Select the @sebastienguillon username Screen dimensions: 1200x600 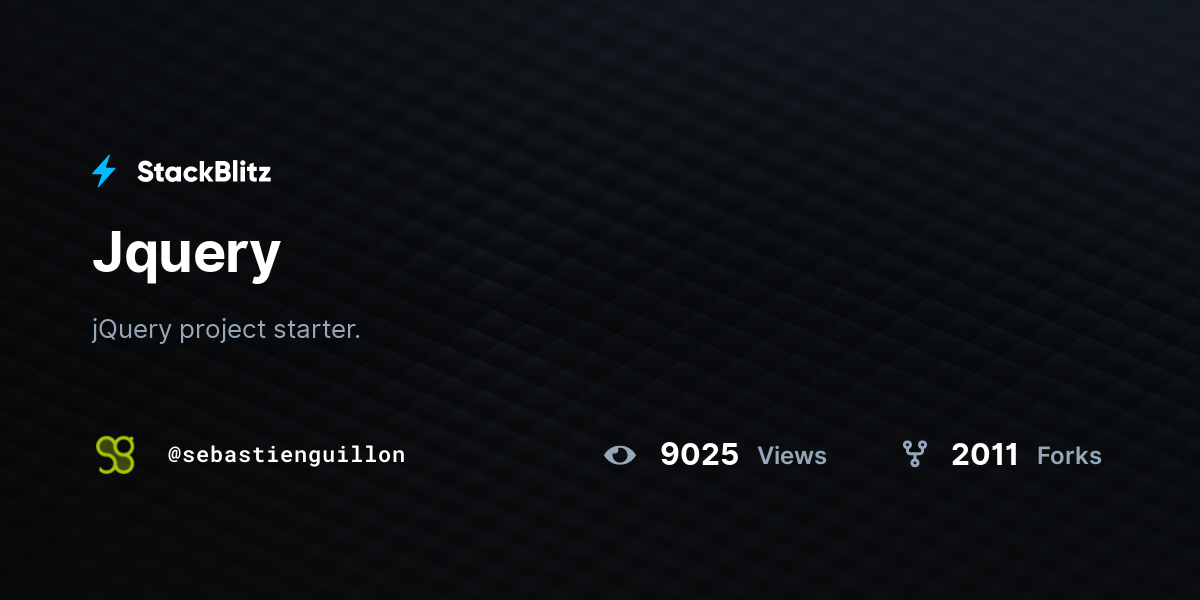pos(286,455)
